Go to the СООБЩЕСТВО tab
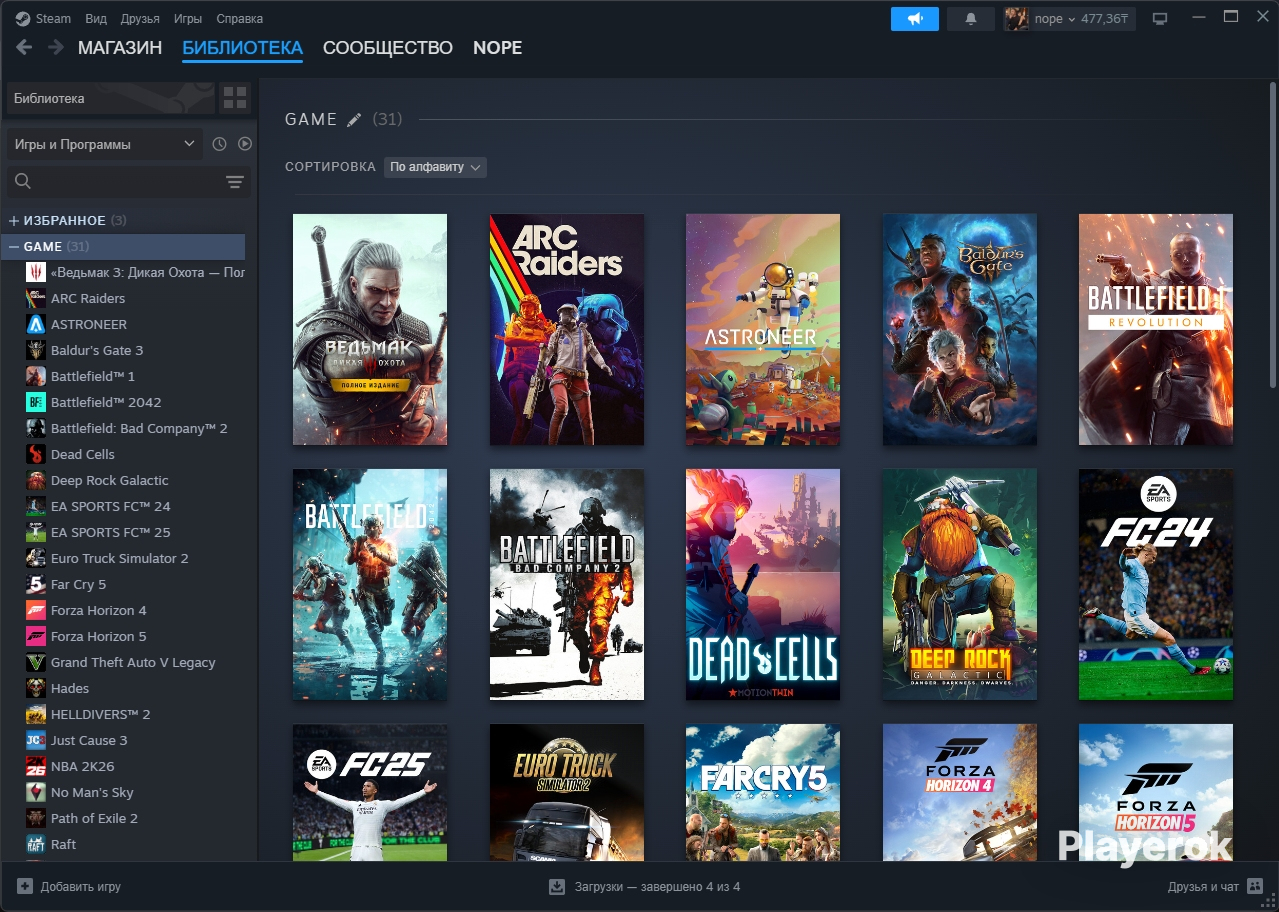 (x=388, y=48)
